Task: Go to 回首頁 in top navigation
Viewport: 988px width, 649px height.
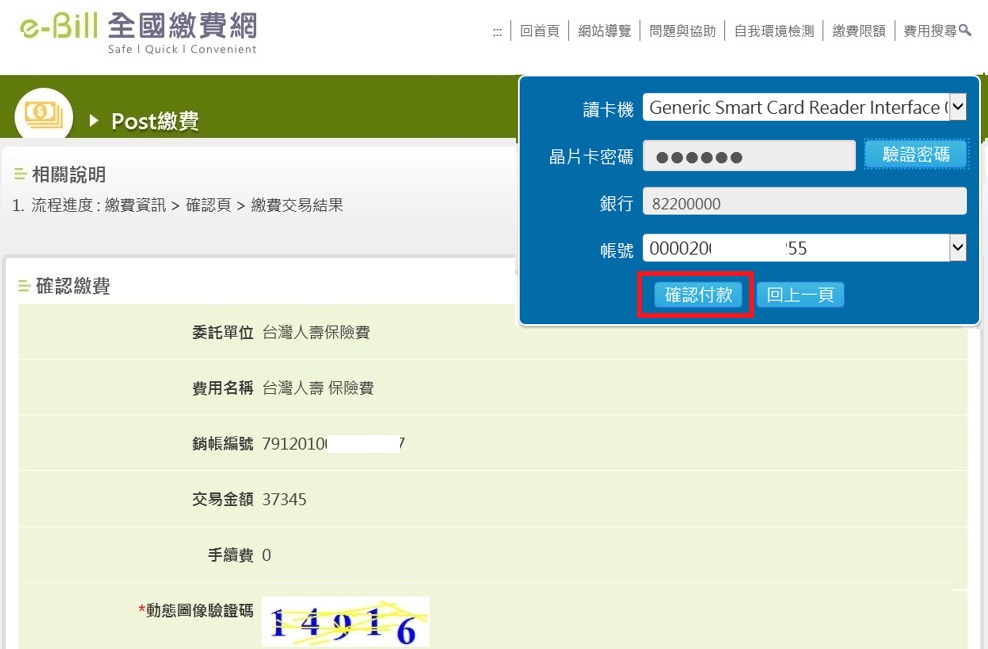Action: [539, 31]
